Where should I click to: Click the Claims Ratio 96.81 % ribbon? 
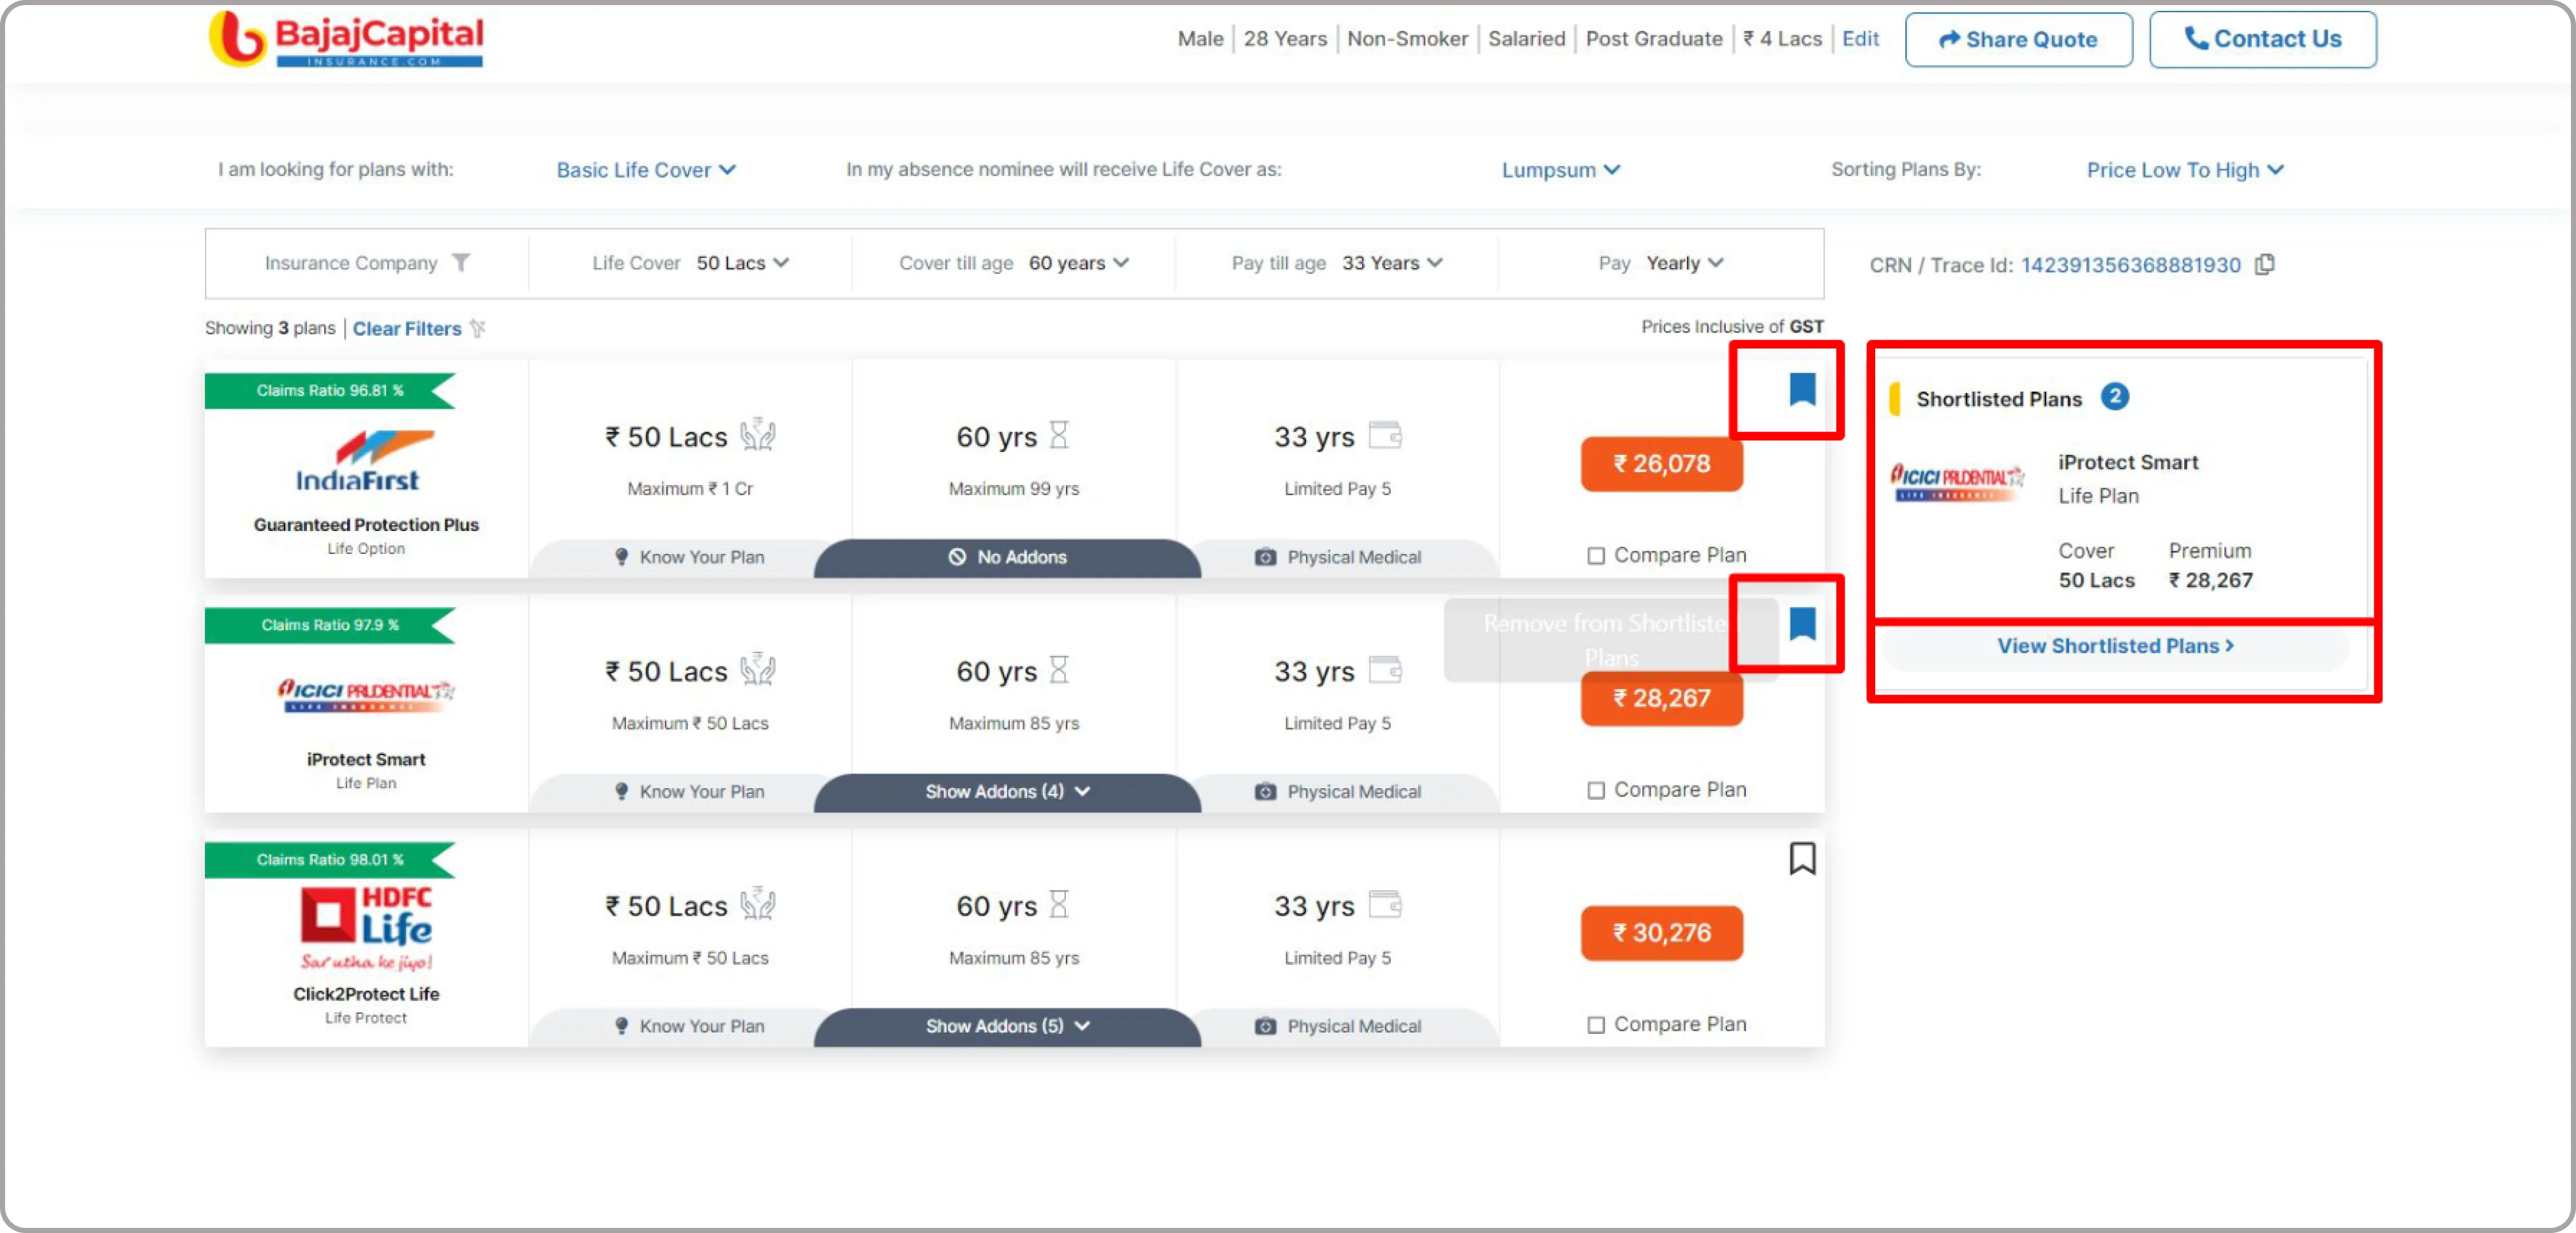(x=330, y=391)
